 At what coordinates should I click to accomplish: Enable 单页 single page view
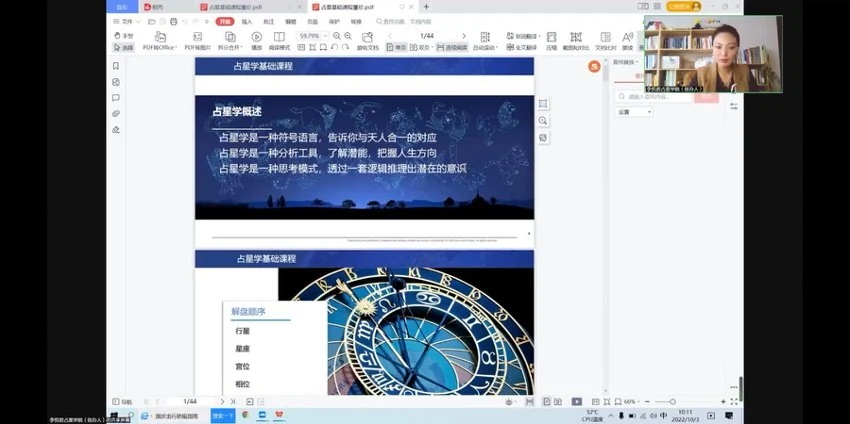pos(396,48)
